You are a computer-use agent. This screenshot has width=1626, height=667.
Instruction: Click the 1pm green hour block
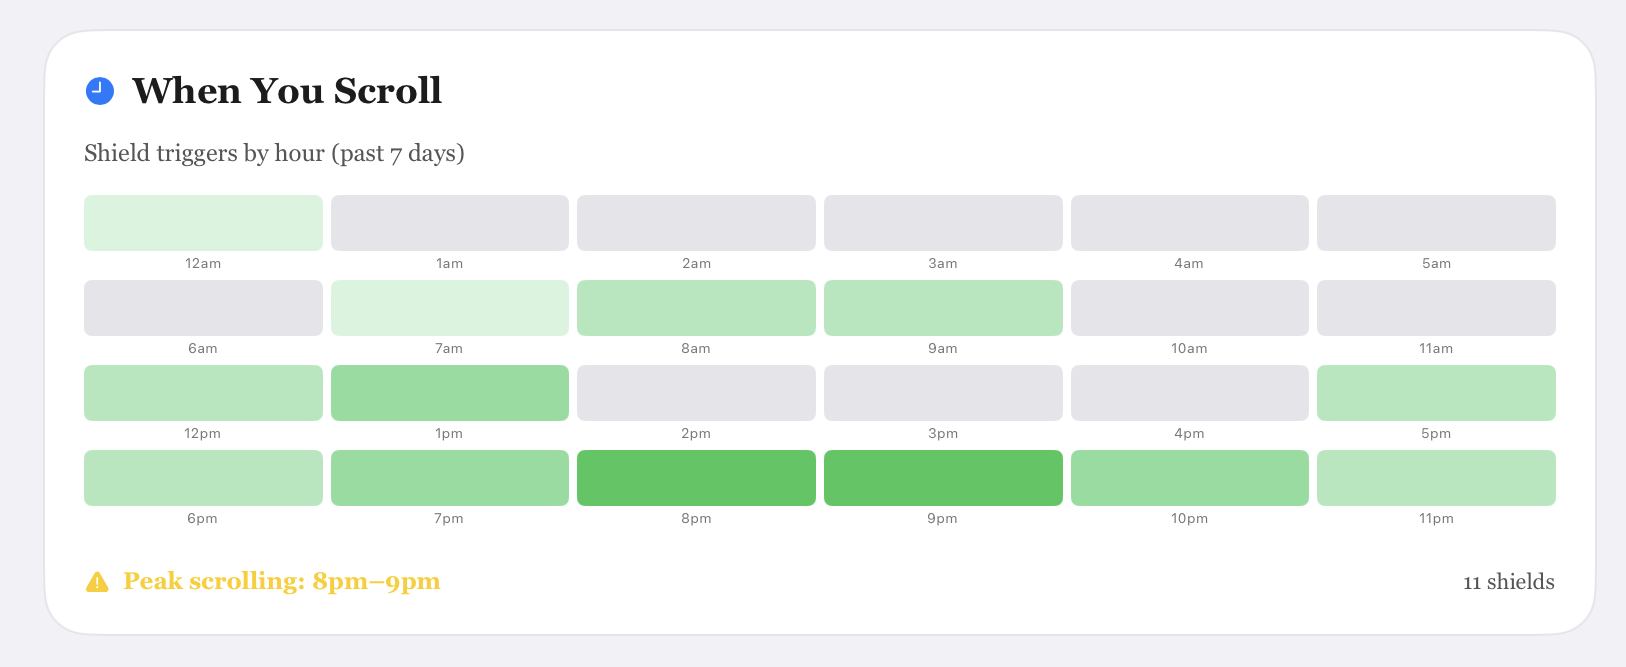click(450, 393)
